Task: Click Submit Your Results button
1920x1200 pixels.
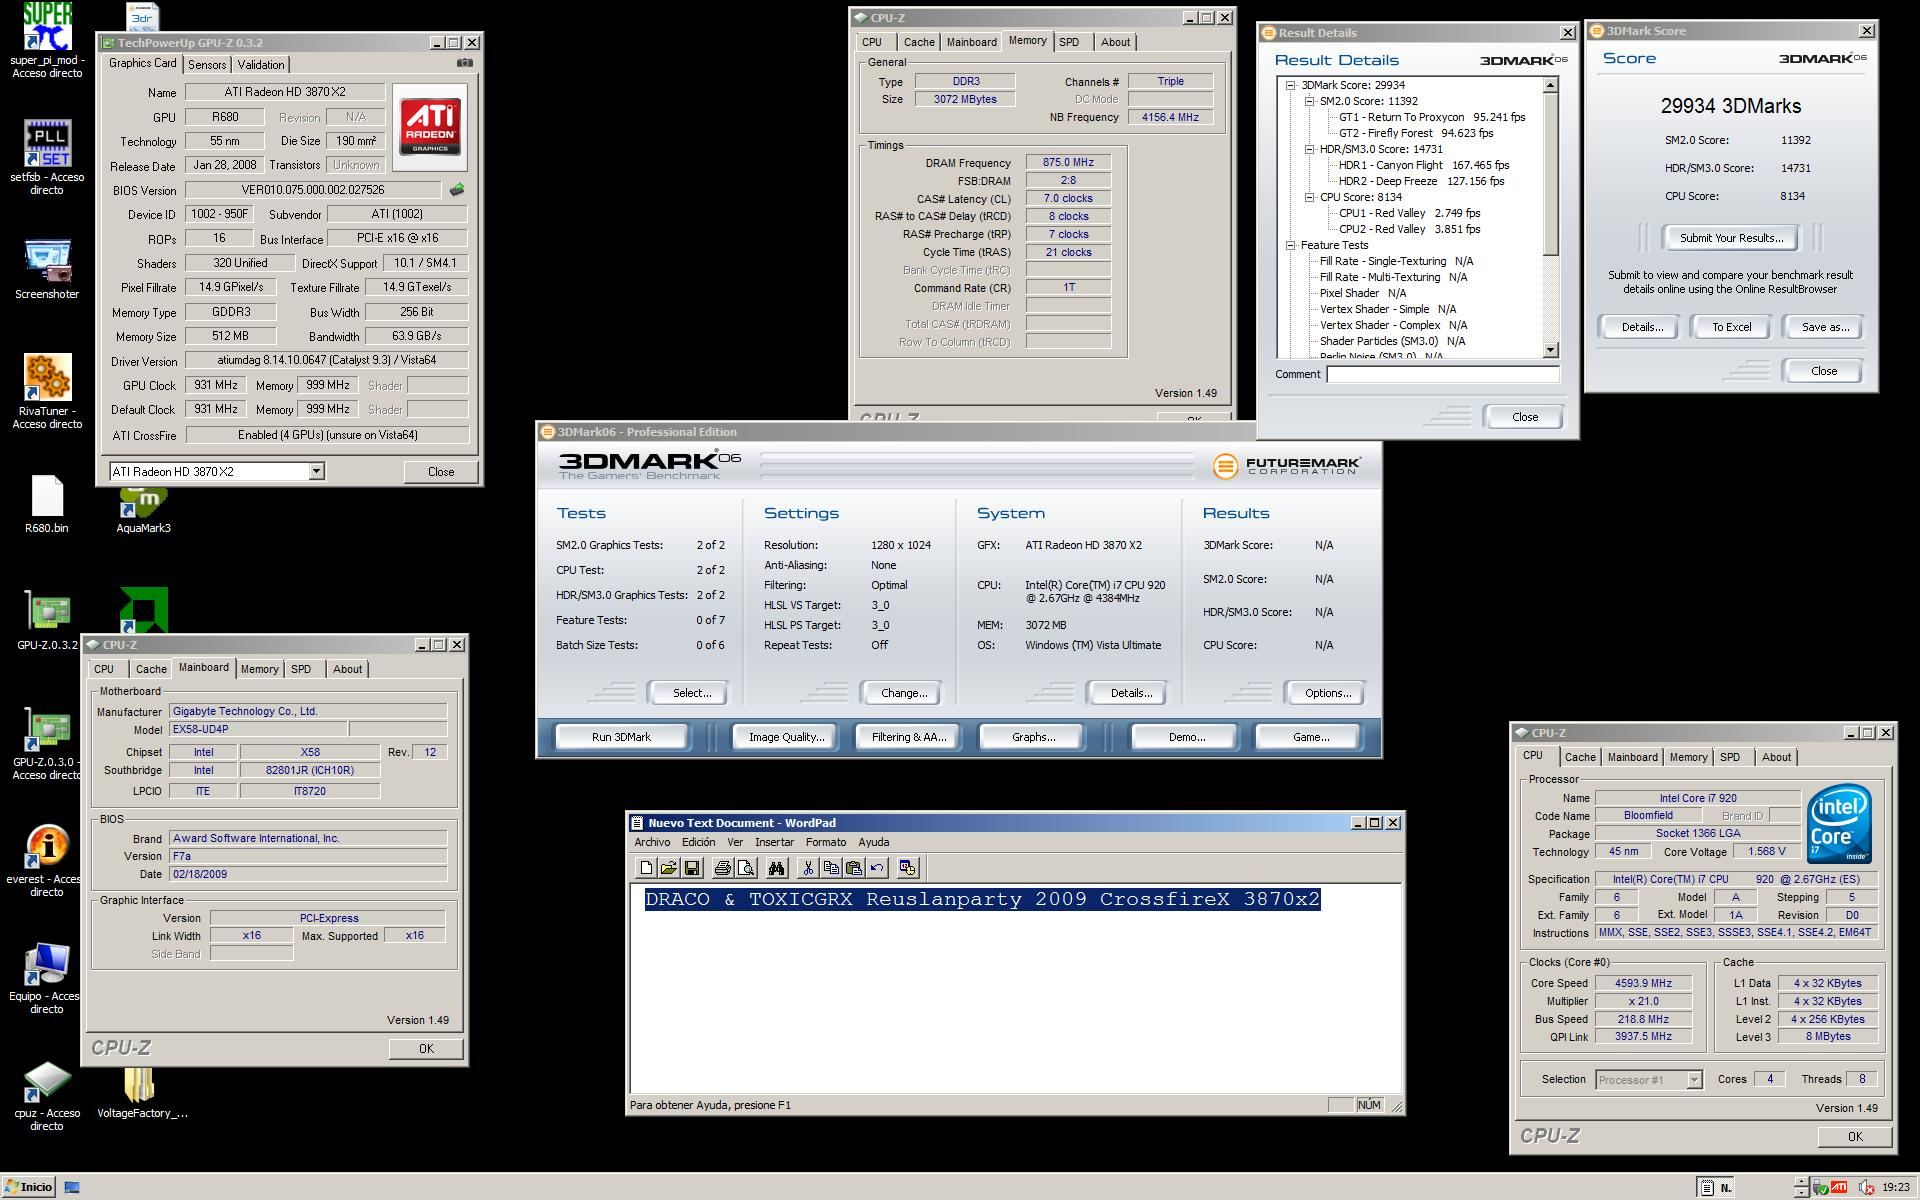Action: pyautogui.click(x=1731, y=238)
